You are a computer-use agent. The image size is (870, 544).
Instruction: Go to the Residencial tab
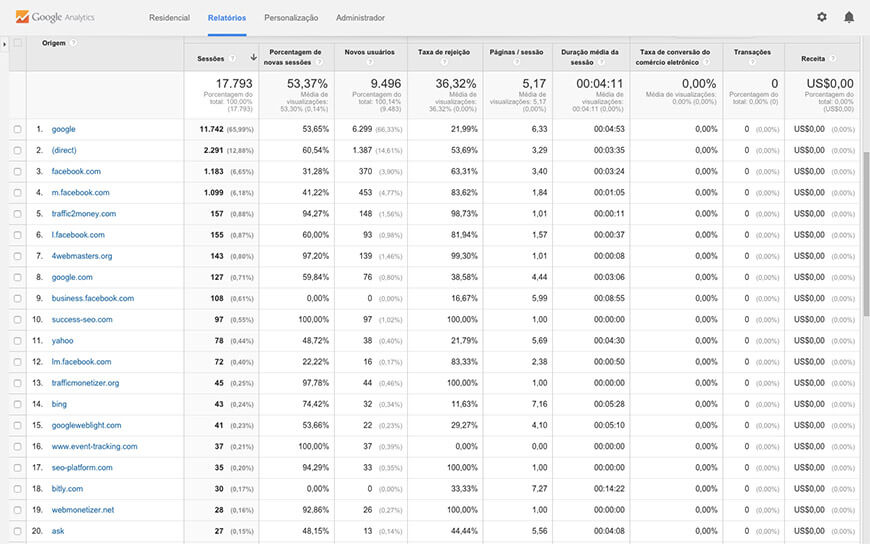(169, 18)
